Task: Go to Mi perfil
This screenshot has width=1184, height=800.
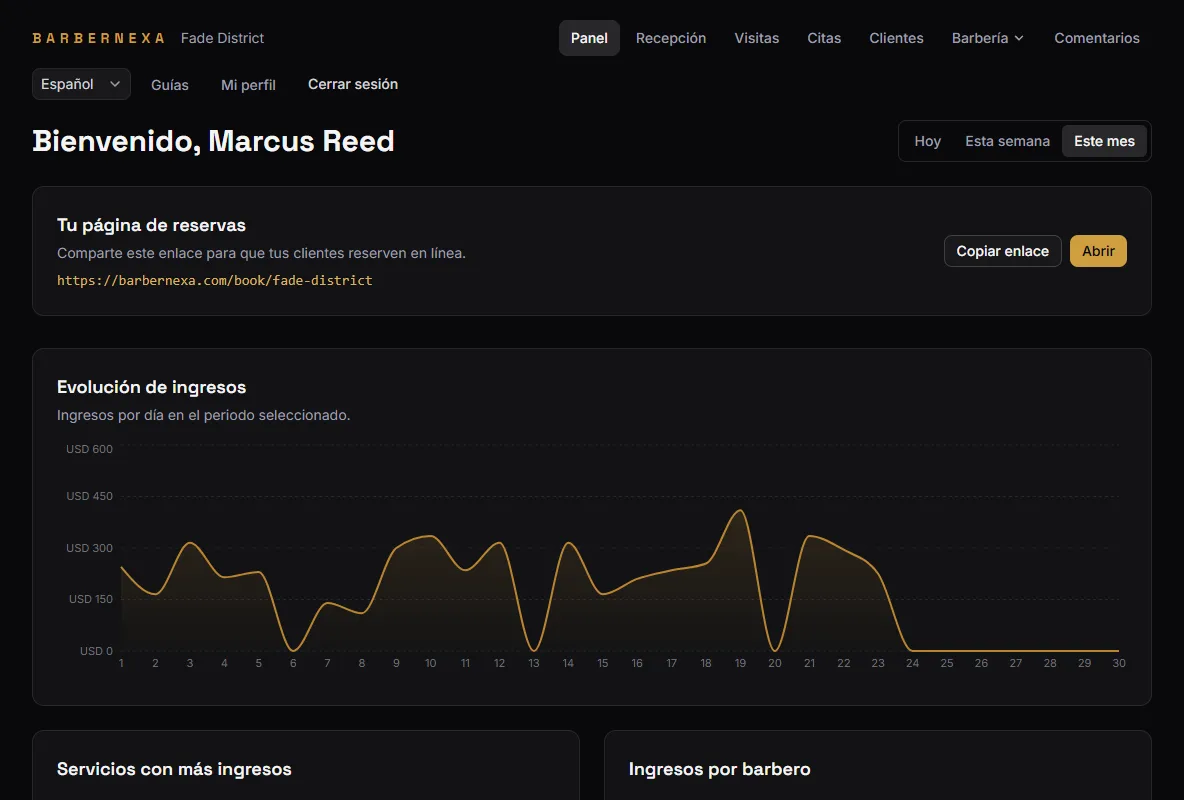Action: click(248, 85)
